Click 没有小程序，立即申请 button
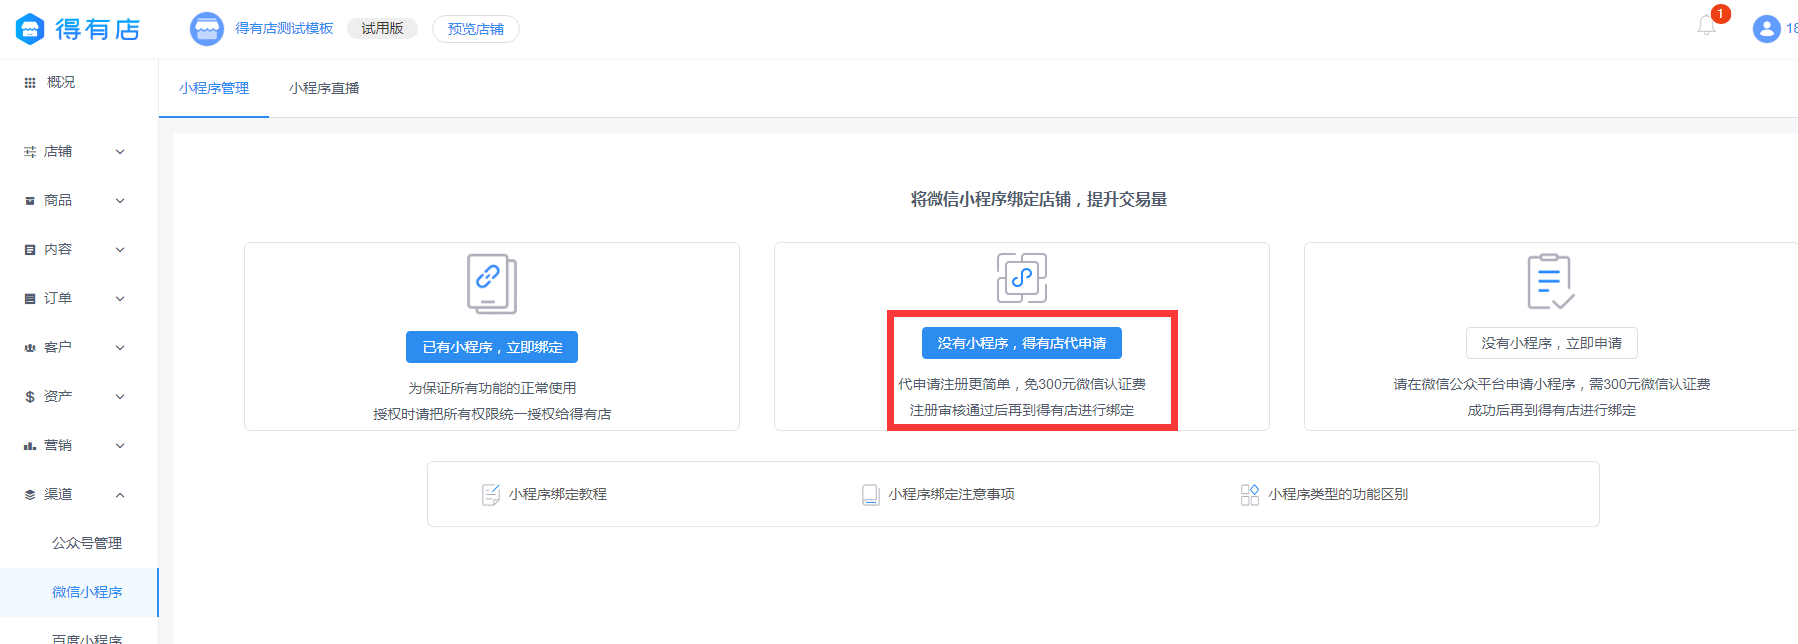1798x644 pixels. pos(1552,343)
